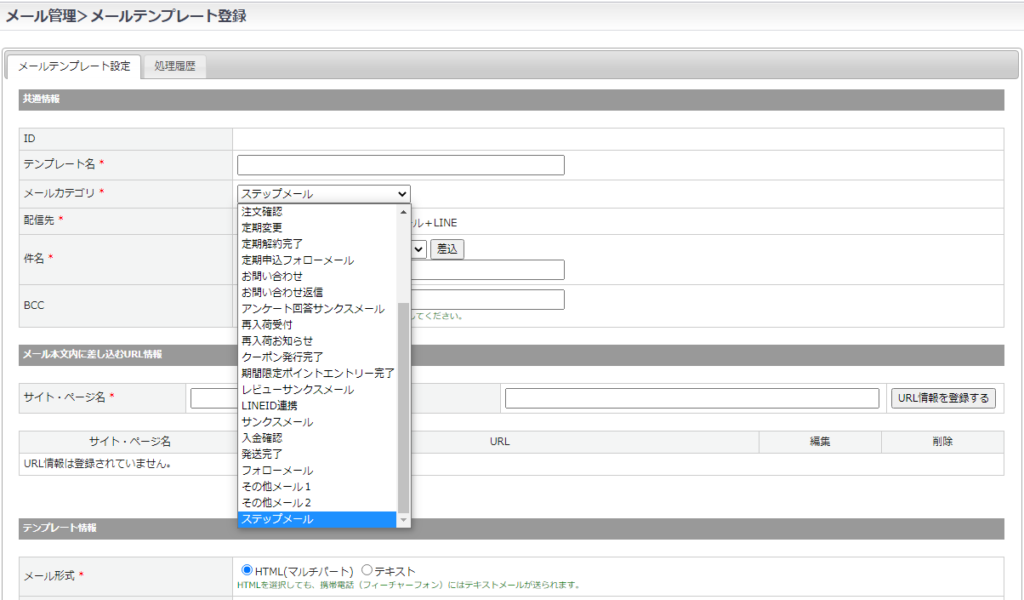This screenshot has width=1024, height=600.
Task: Pick 入金確認 from the dropdown
Action: pyautogui.click(x=262, y=438)
